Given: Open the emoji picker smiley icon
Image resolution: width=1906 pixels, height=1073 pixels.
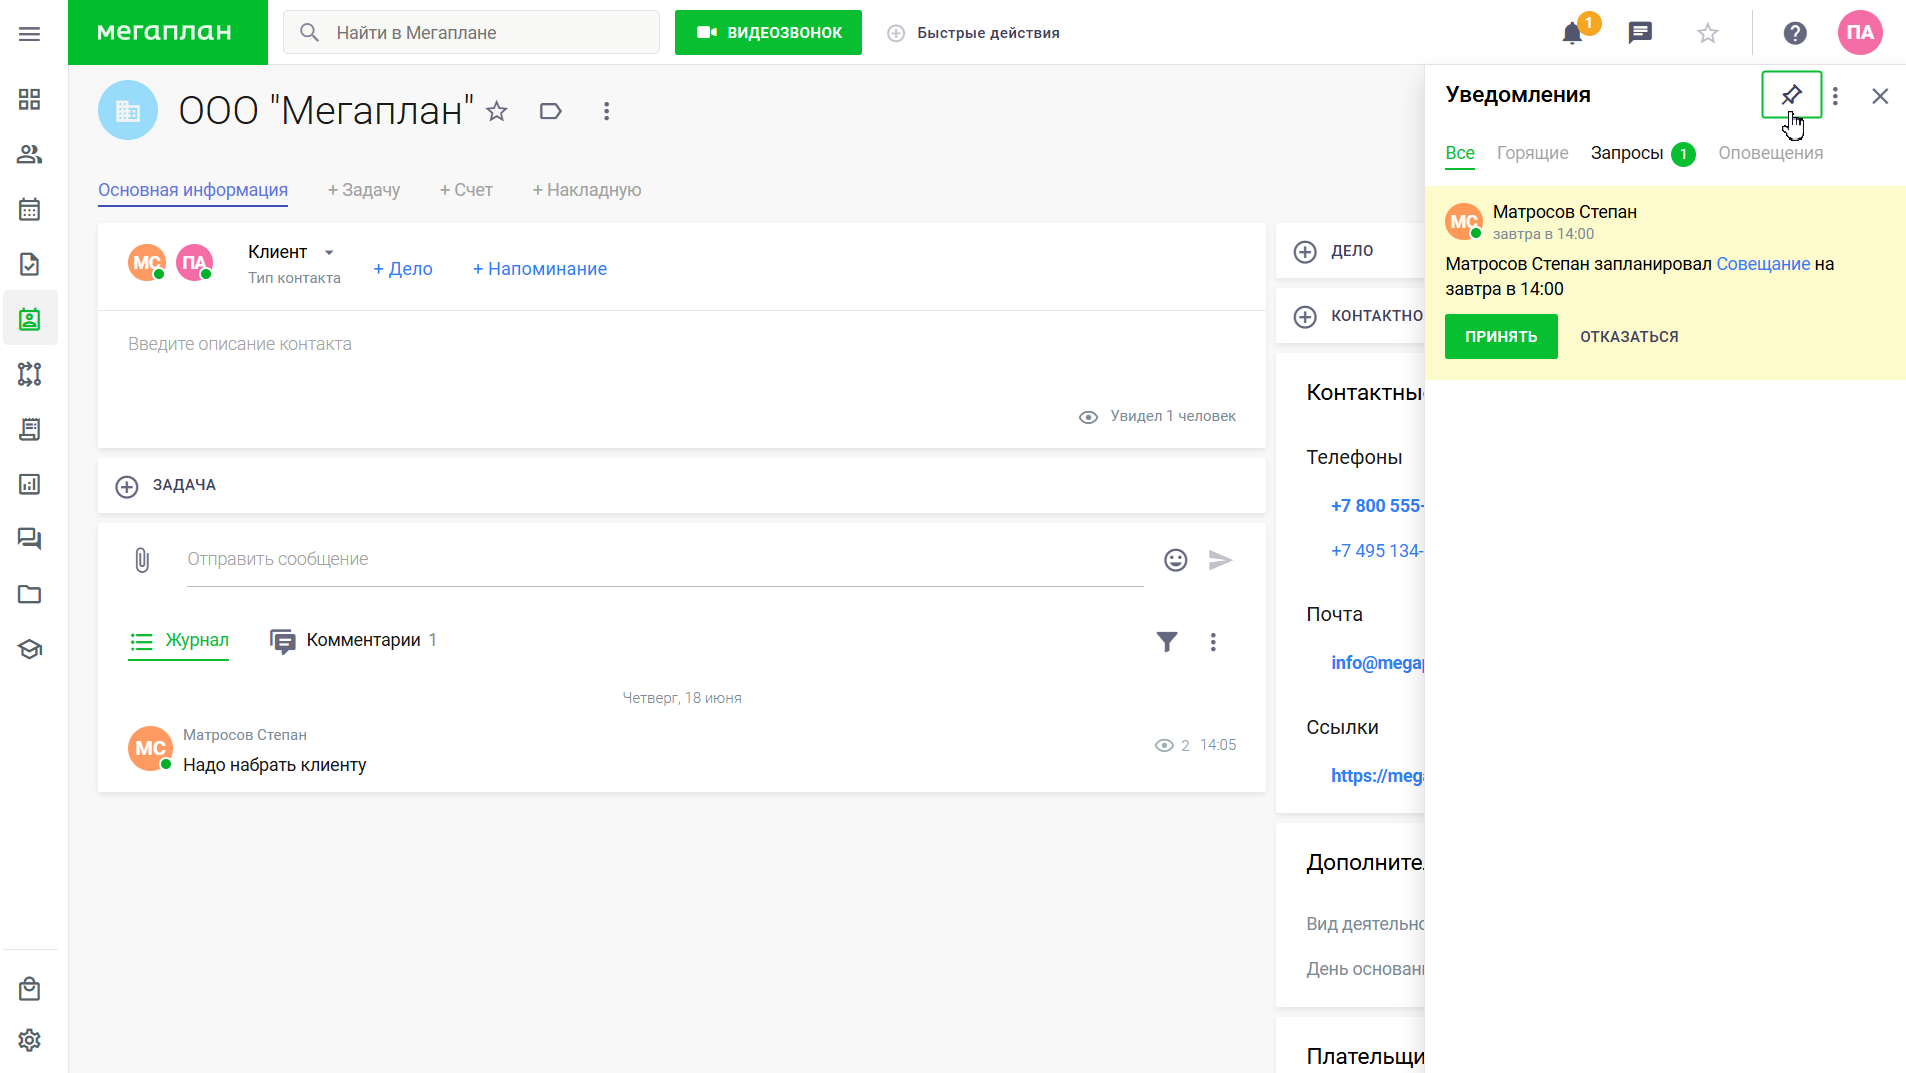Looking at the screenshot, I should [1176, 560].
